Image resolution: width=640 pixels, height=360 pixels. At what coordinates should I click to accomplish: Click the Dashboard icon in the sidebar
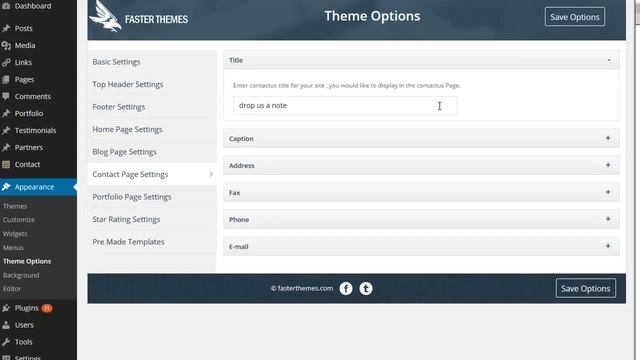pos(6,6)
